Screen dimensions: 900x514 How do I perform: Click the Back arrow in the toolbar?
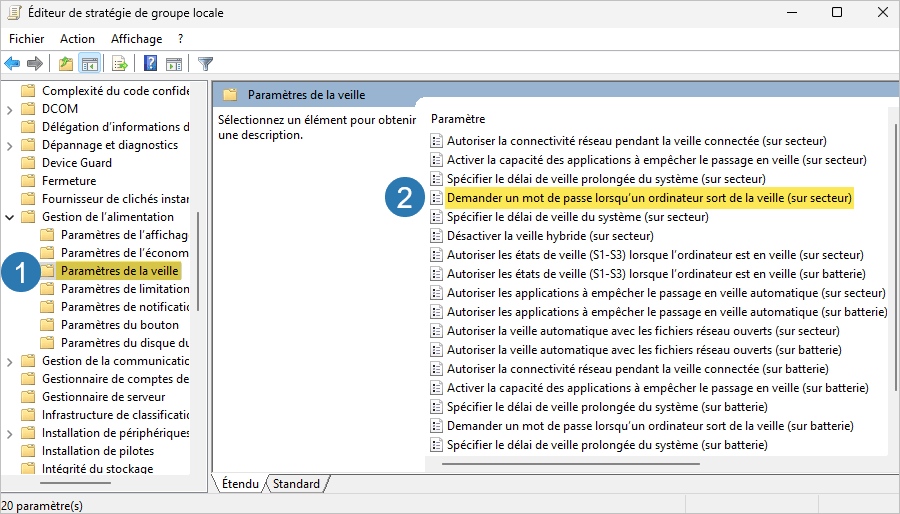13,64
